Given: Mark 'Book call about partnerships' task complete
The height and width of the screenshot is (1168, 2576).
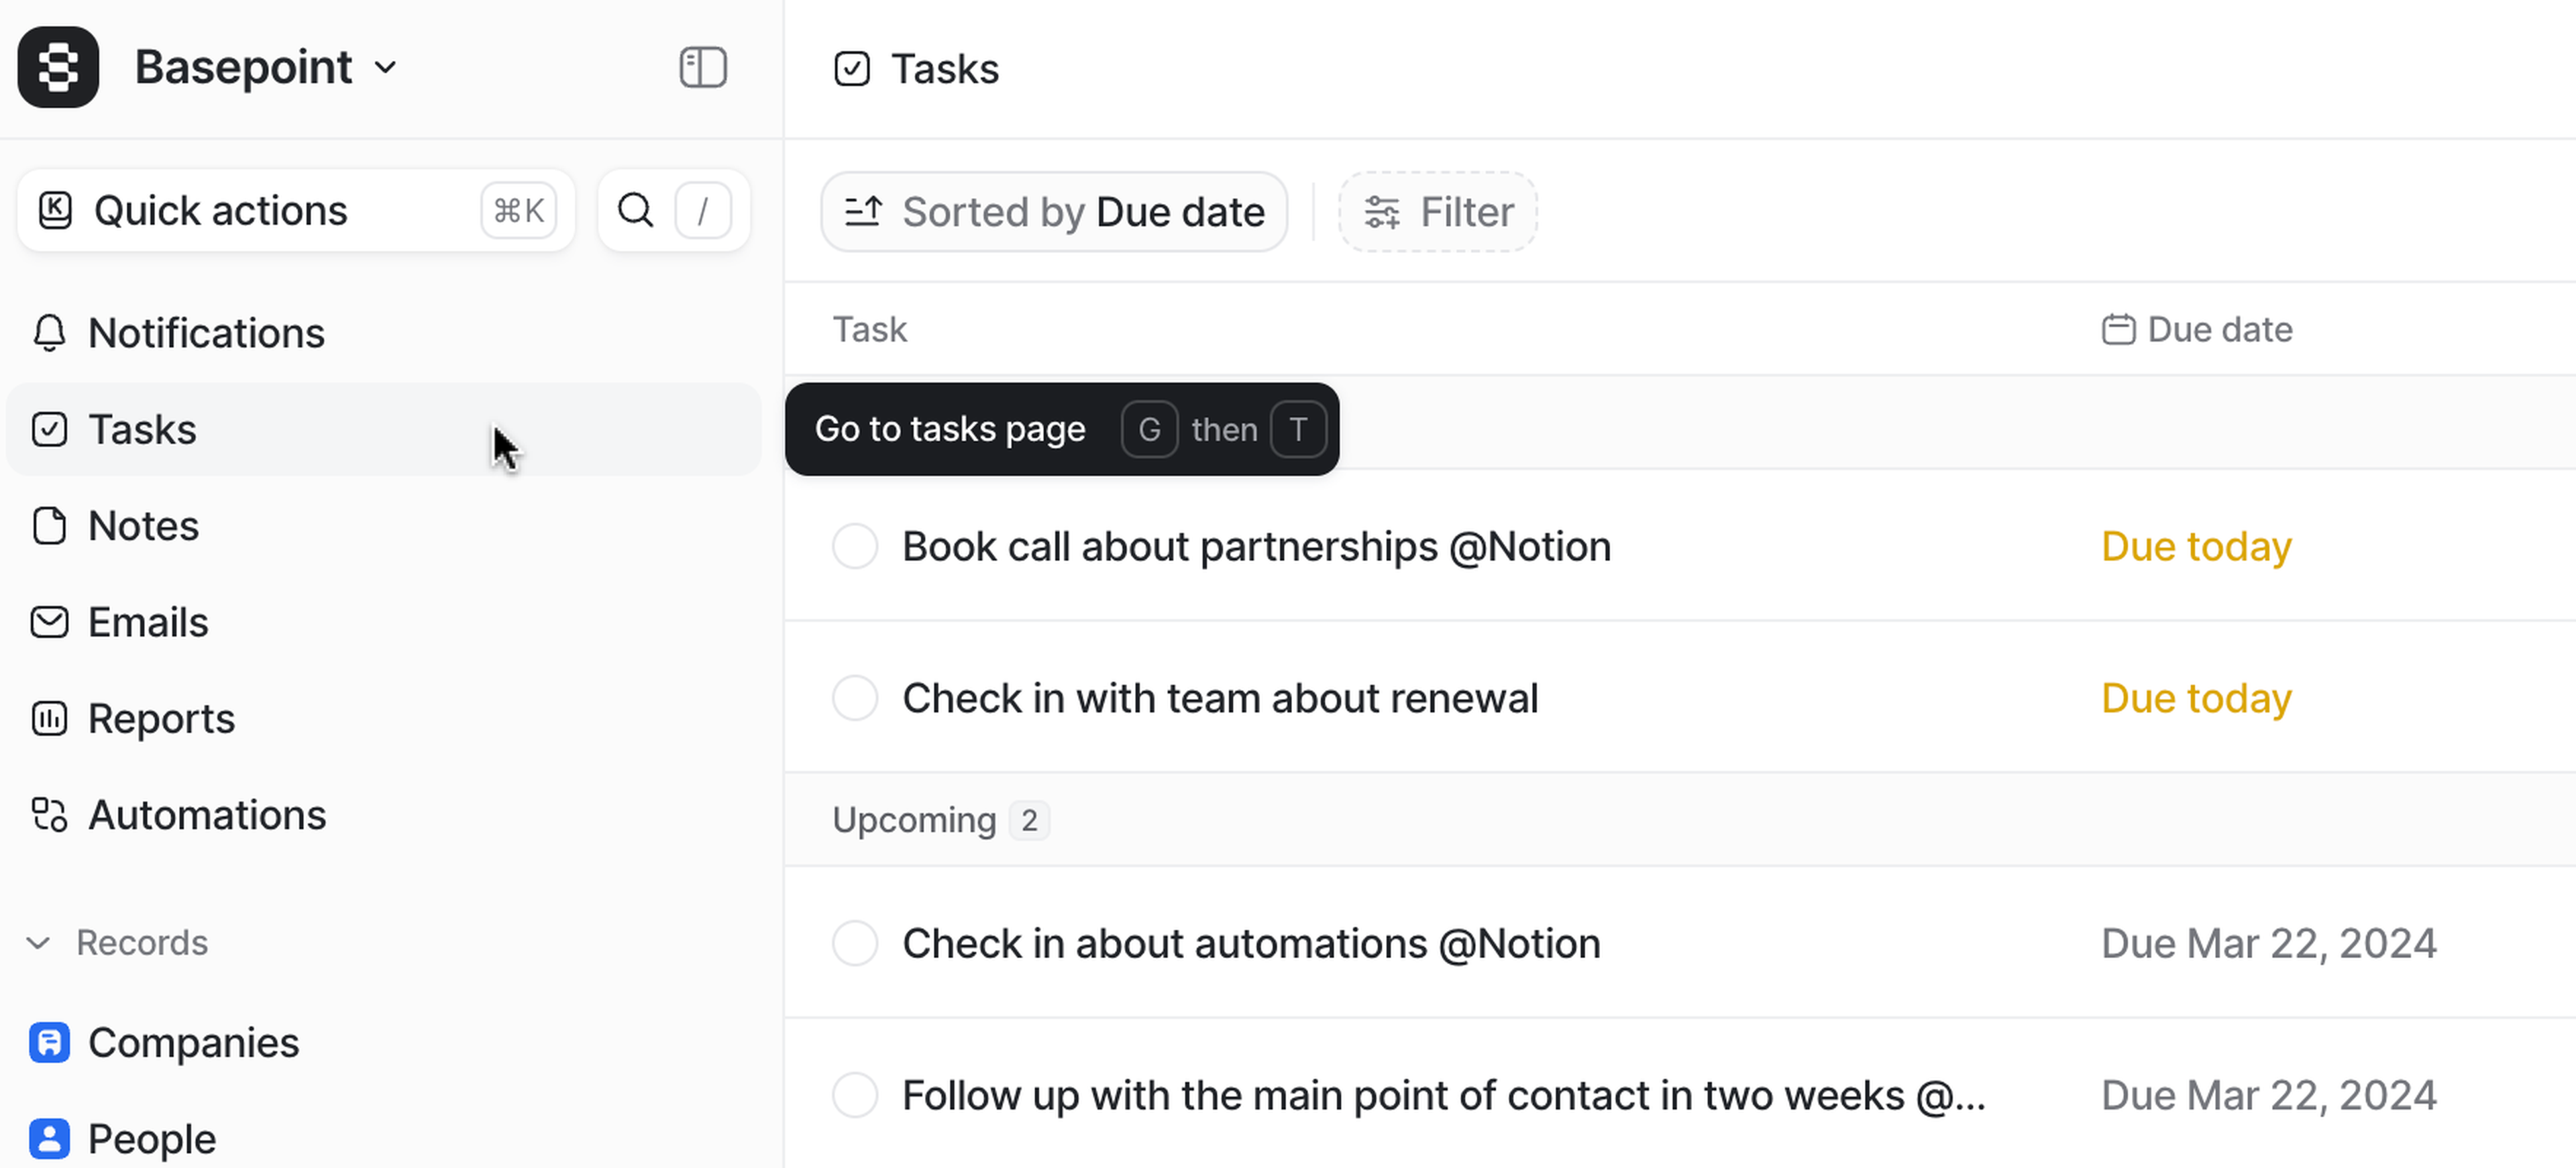Looking at the screenshot, I should (x=855, y=547).
